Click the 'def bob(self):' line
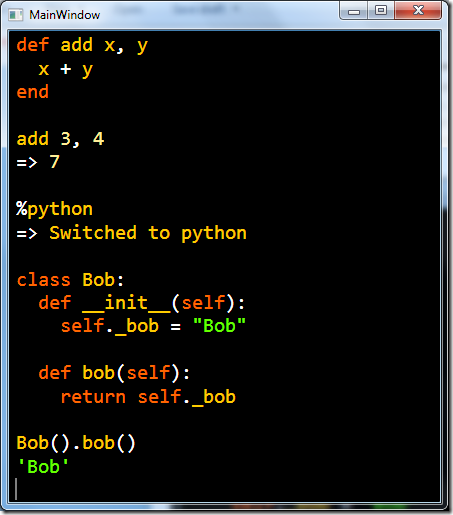The image size is (453, 515). coord(114,373)
